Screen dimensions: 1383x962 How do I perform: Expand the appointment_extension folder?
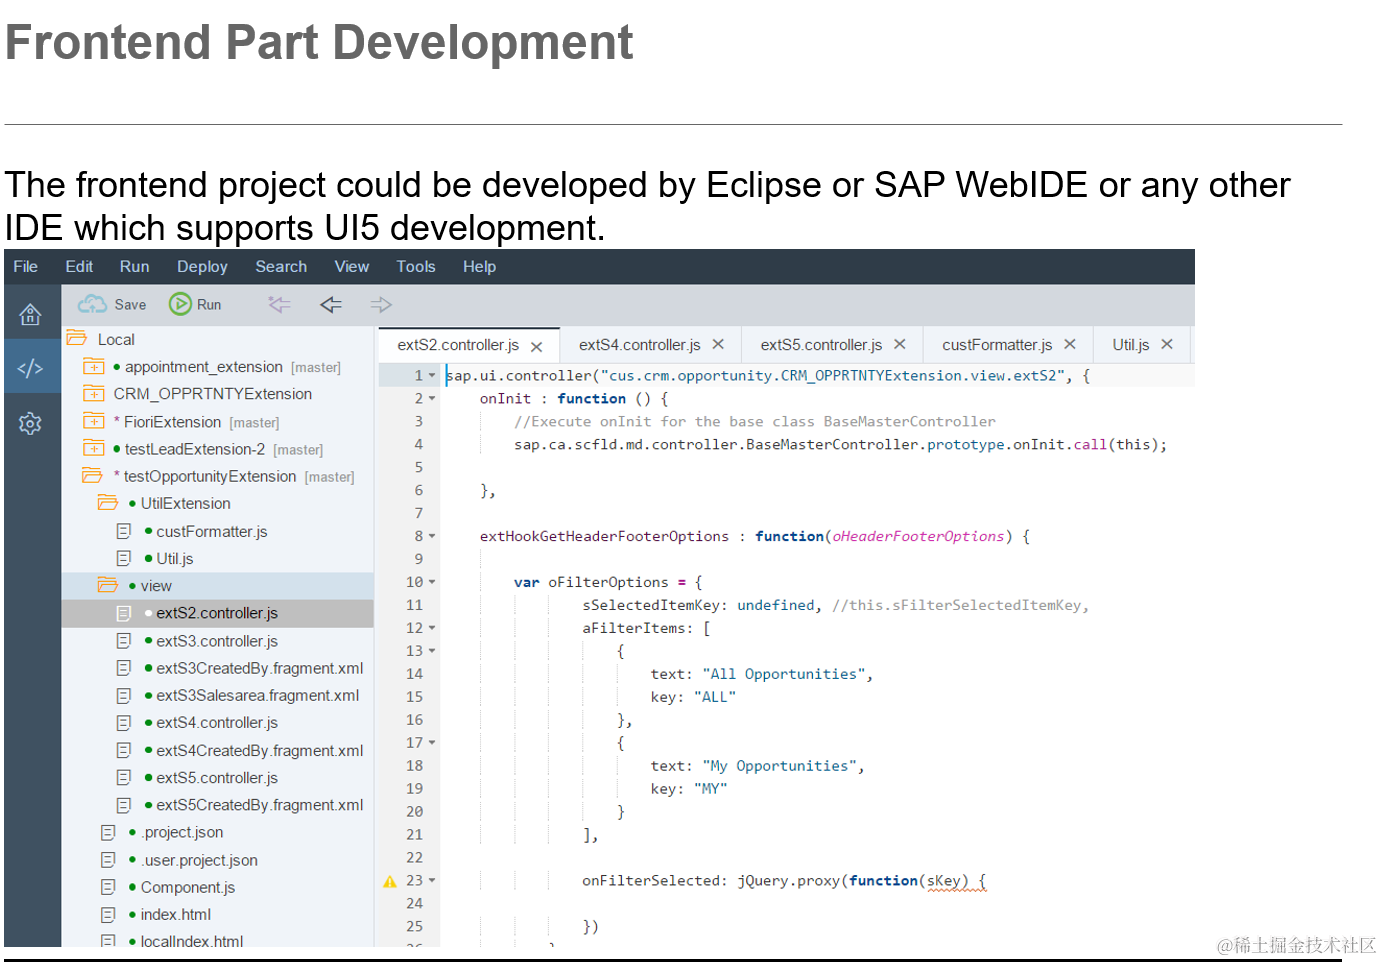pyautogui.click(x=94, y=366)
